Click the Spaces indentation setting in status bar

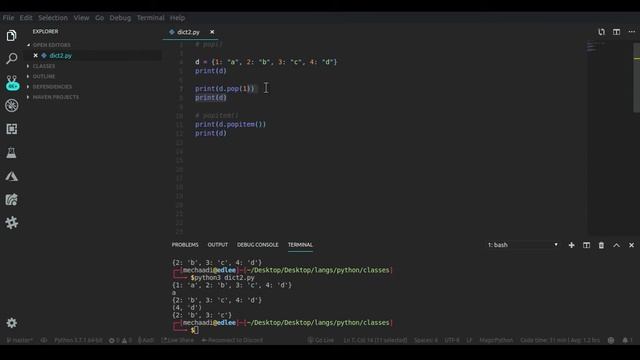426,340
